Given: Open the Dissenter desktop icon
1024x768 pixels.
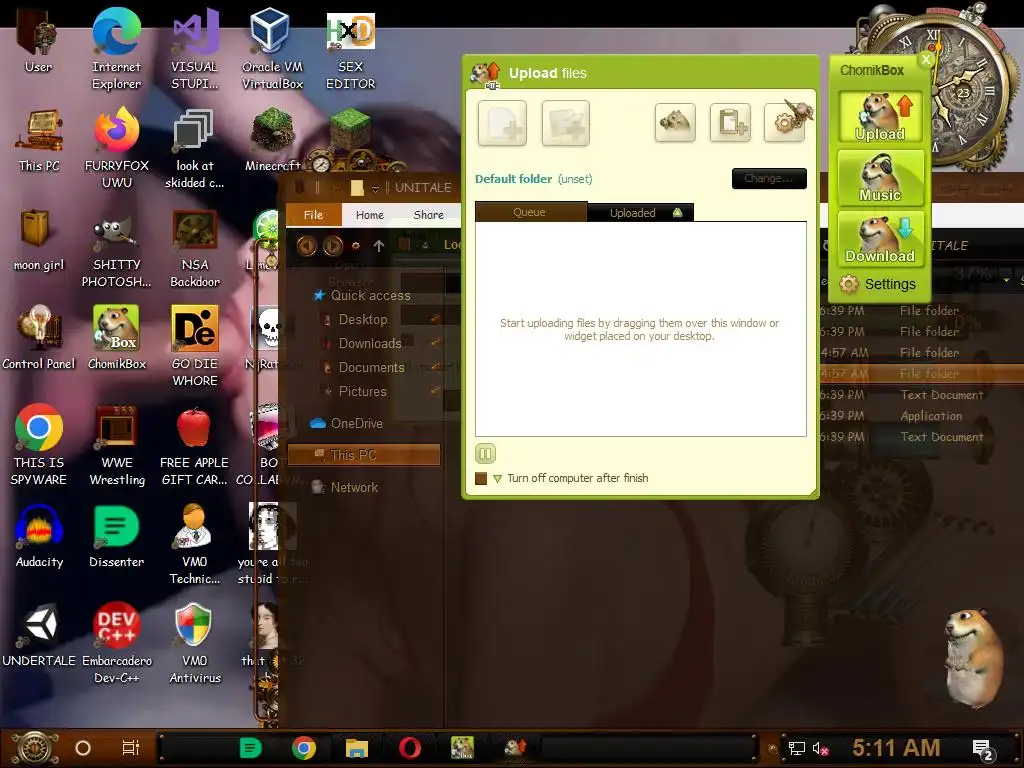Looking at the screenshot, I should 116,537.
